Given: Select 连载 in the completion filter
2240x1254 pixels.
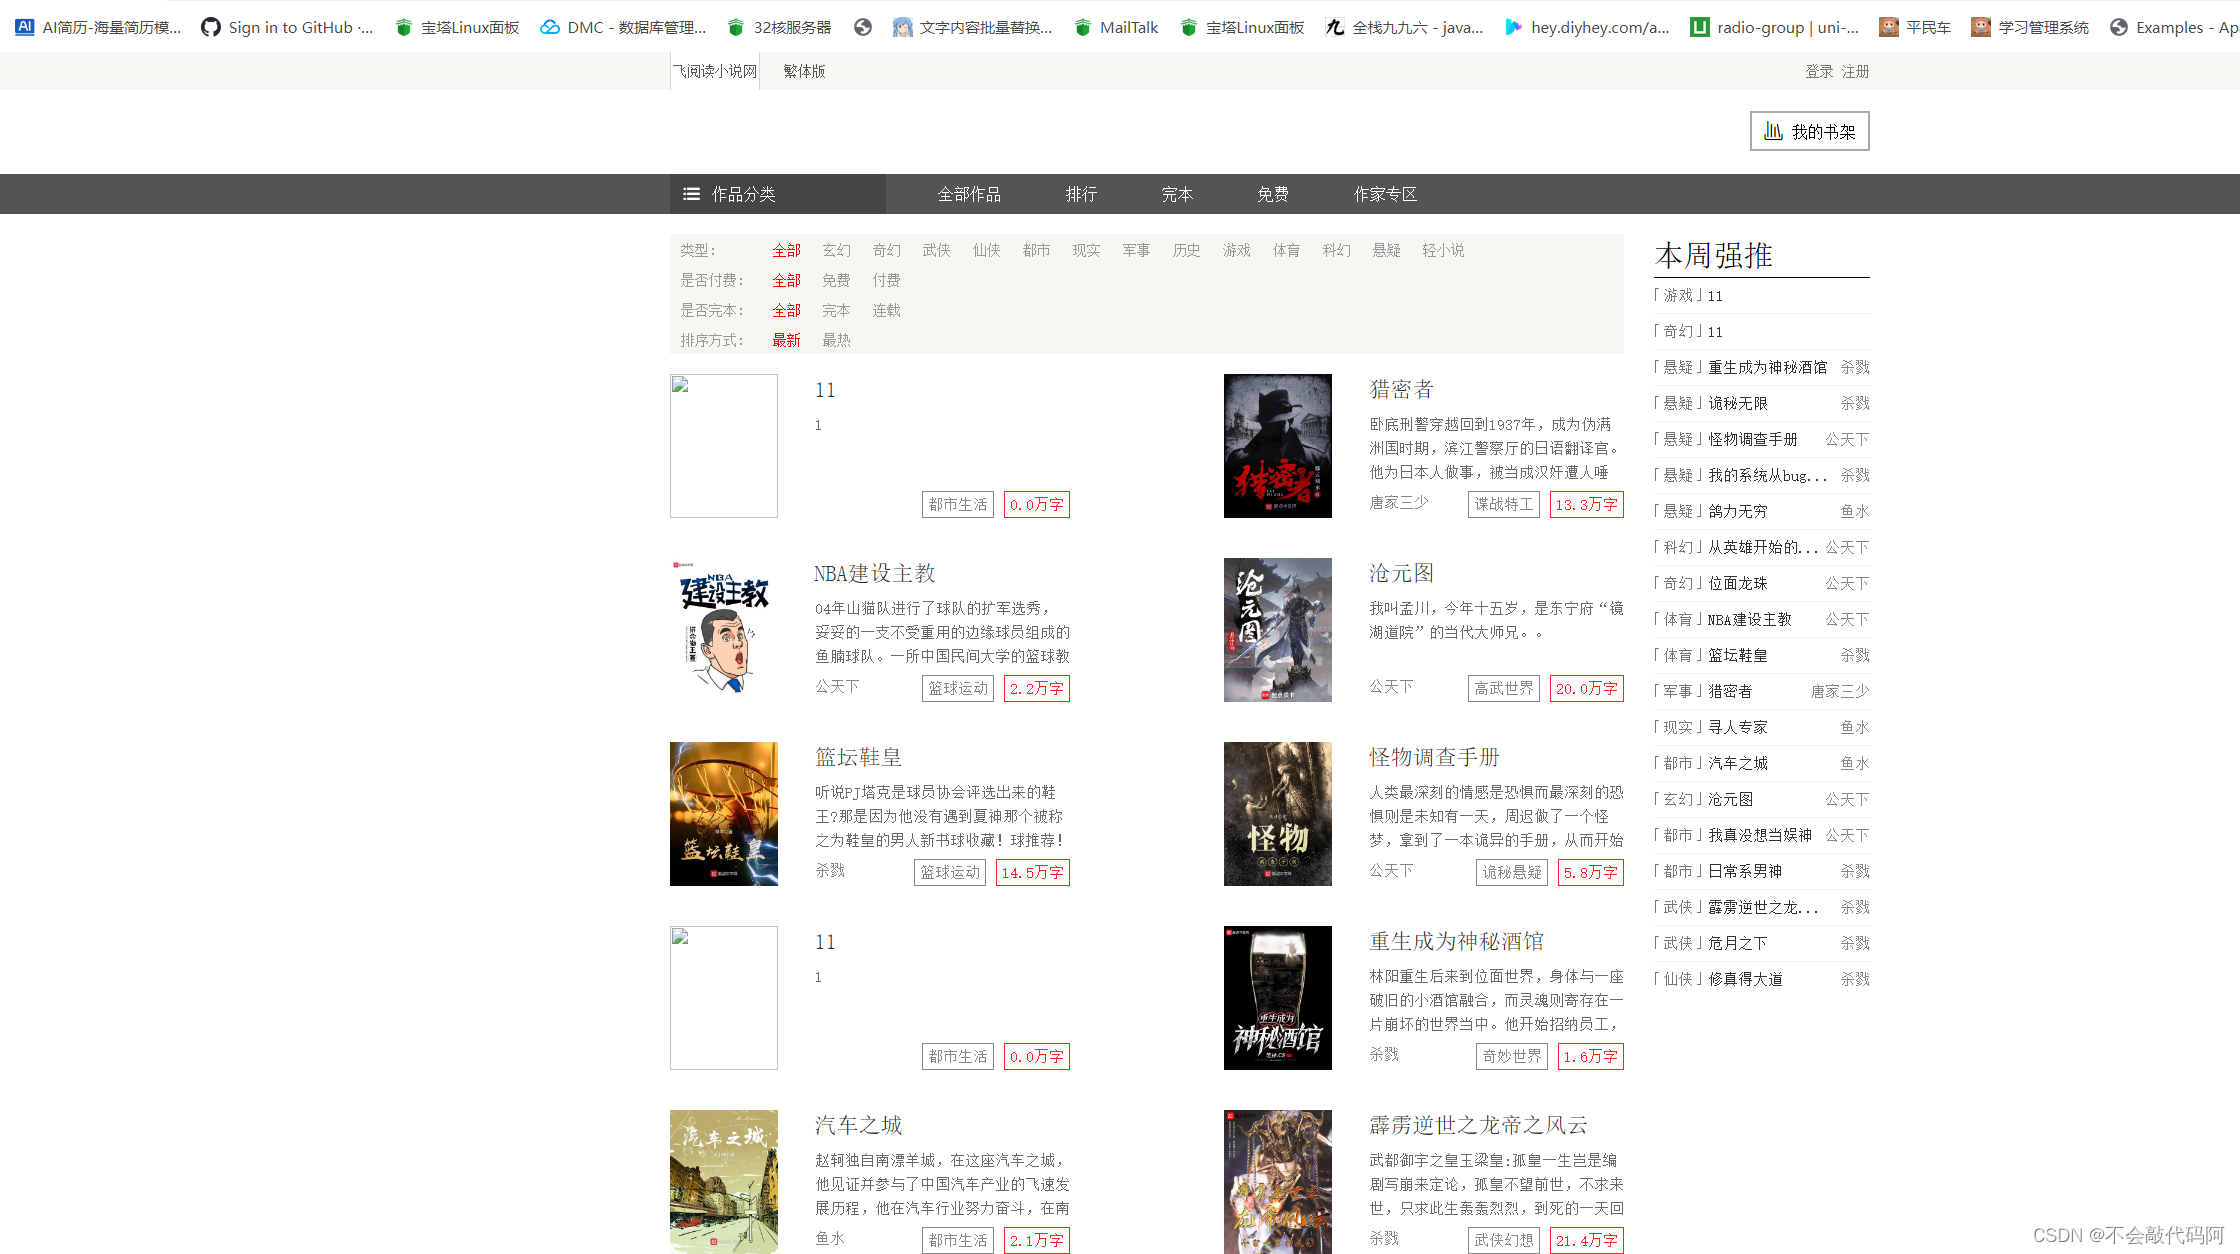Looking at the screenshot, I should coord(886,310).
